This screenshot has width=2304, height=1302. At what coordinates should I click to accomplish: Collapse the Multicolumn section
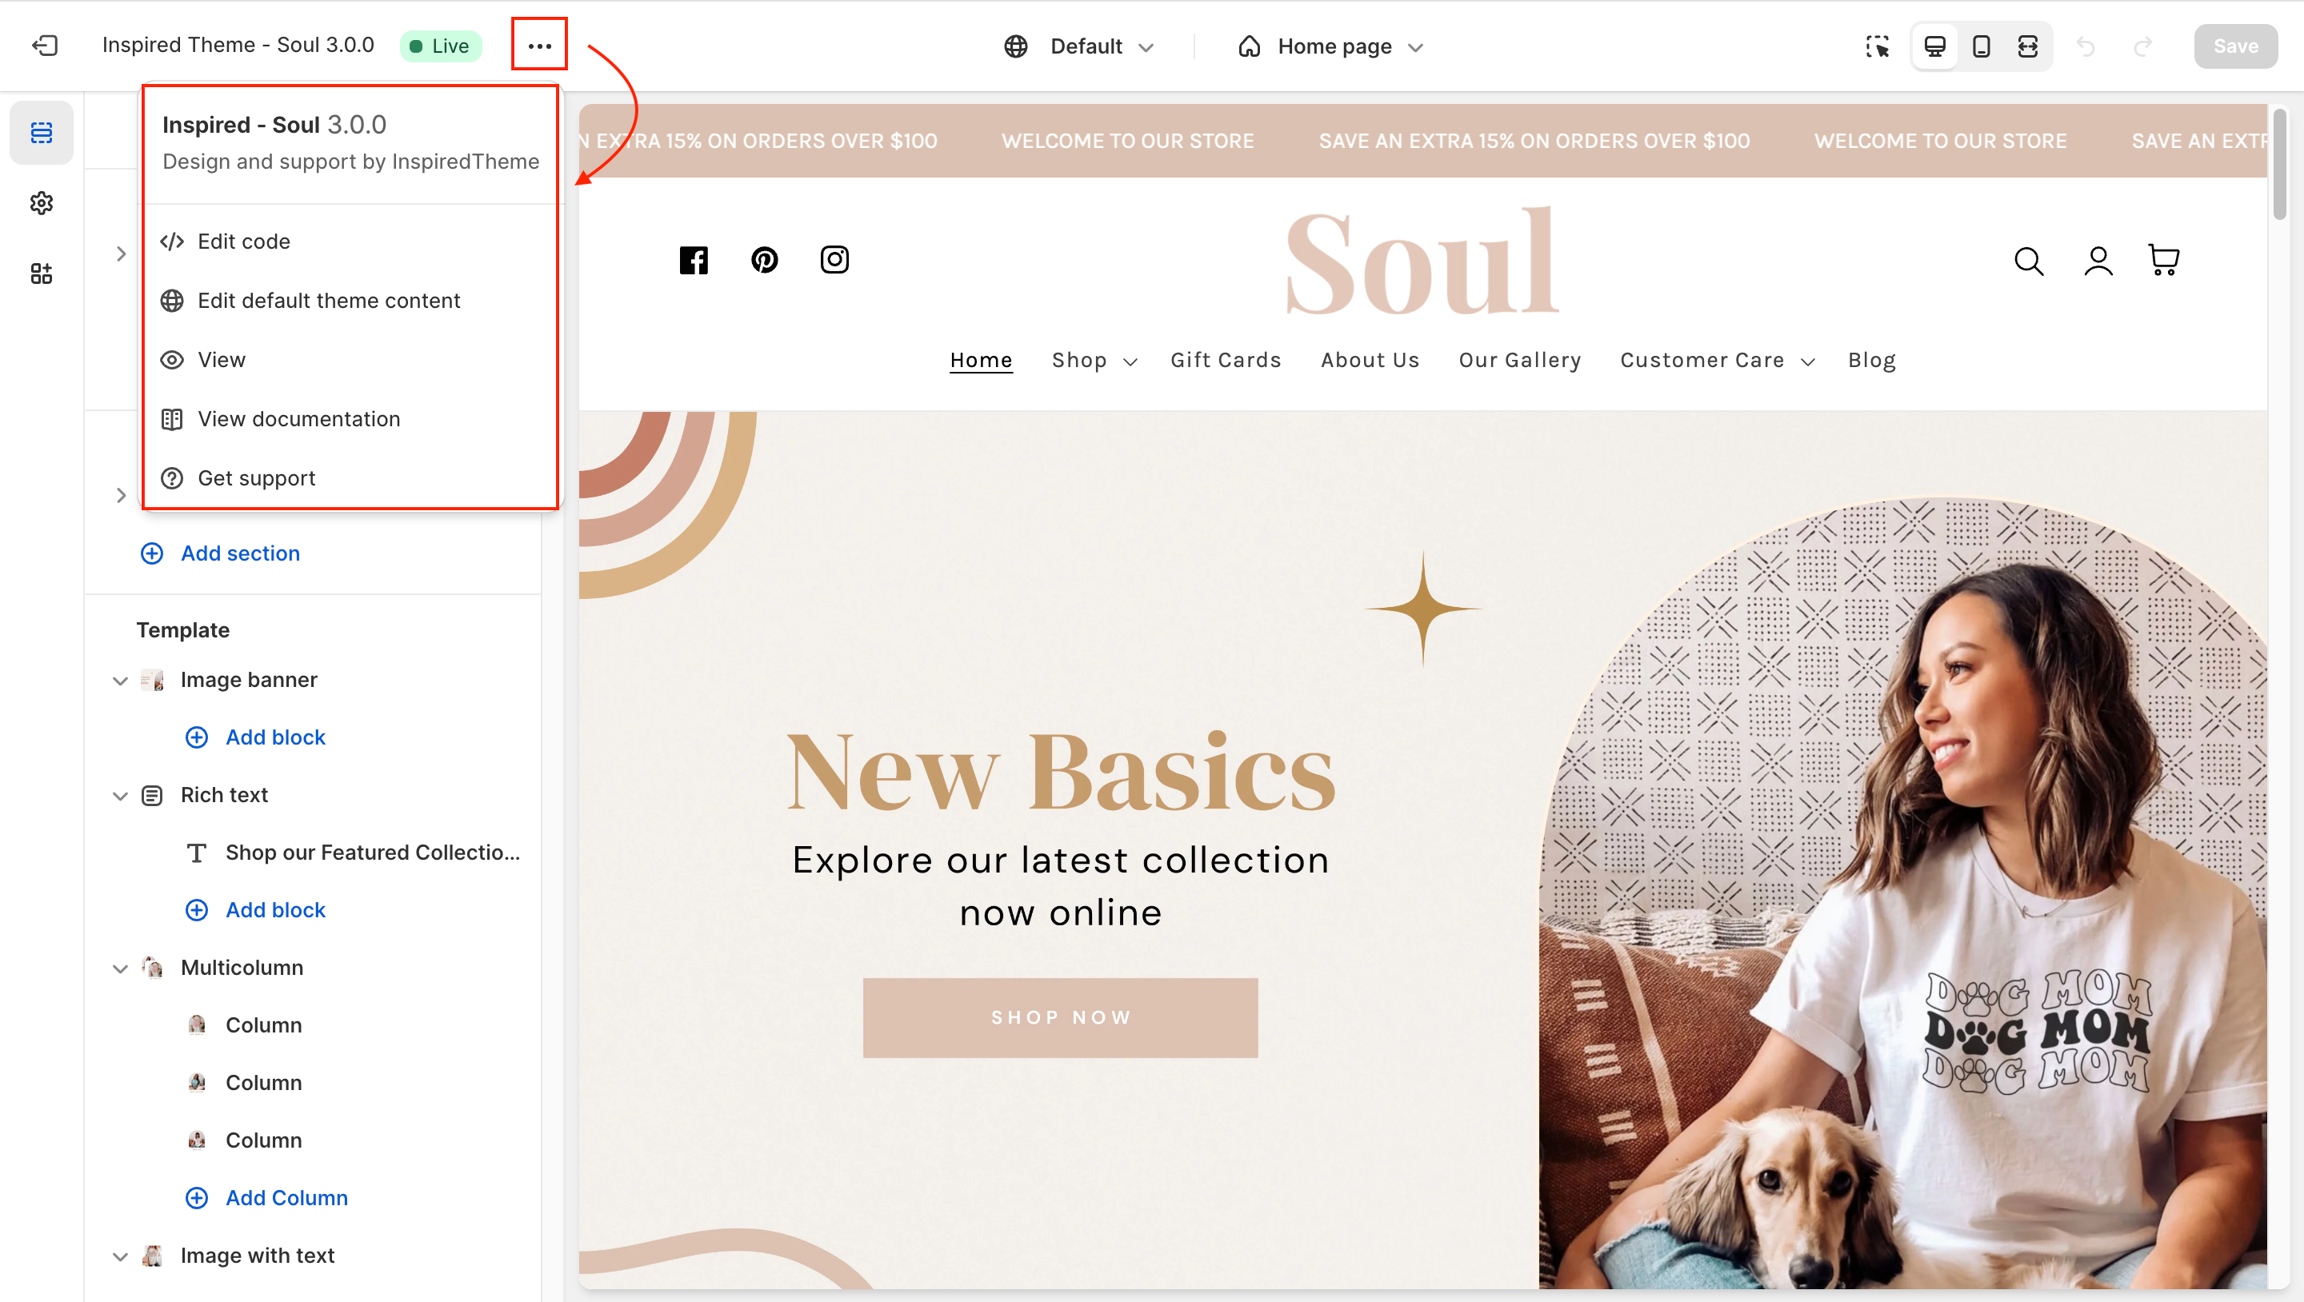tap(120, 968)
